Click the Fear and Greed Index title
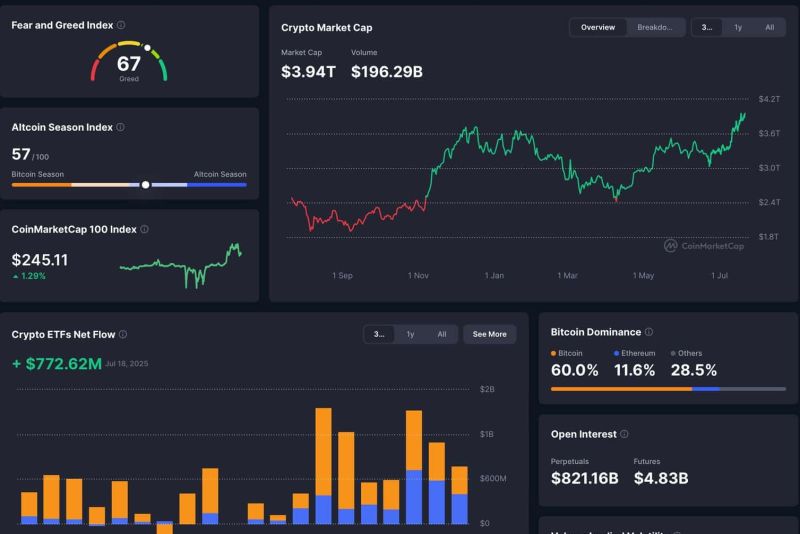This screenshot has width=800, height=534. [x=62, y=25]
